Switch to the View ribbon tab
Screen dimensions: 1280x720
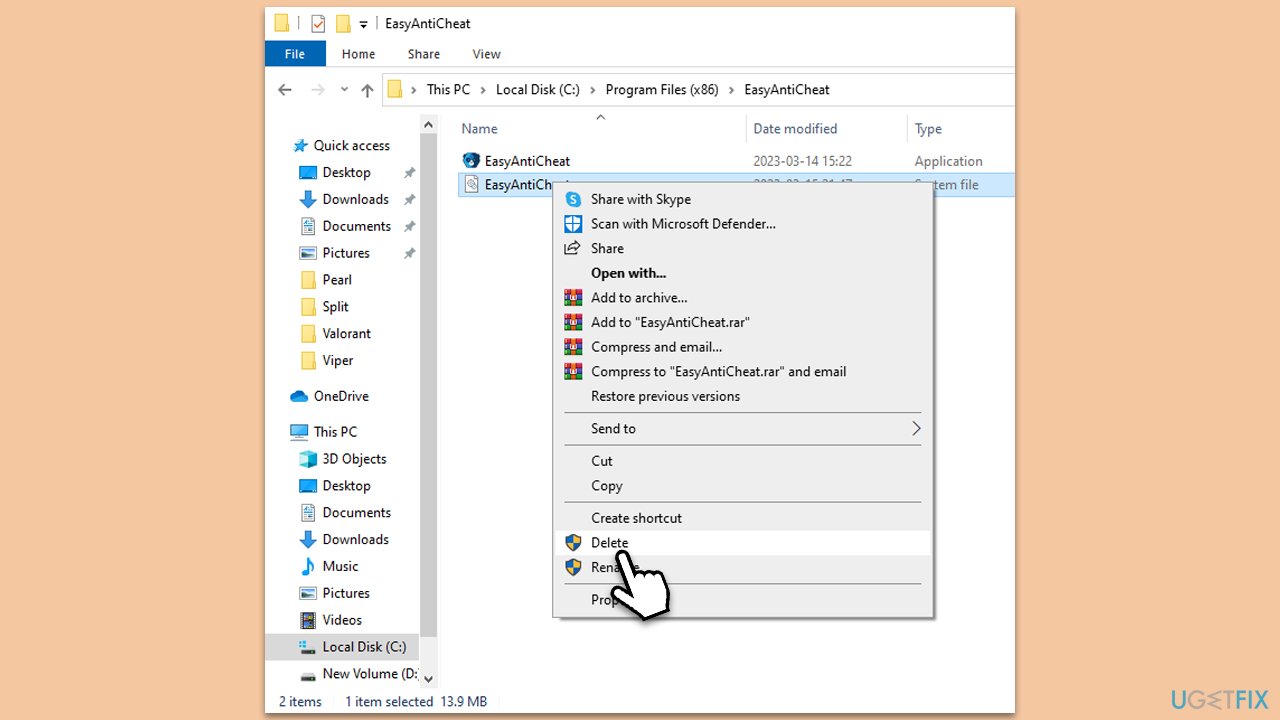[486, 53]
